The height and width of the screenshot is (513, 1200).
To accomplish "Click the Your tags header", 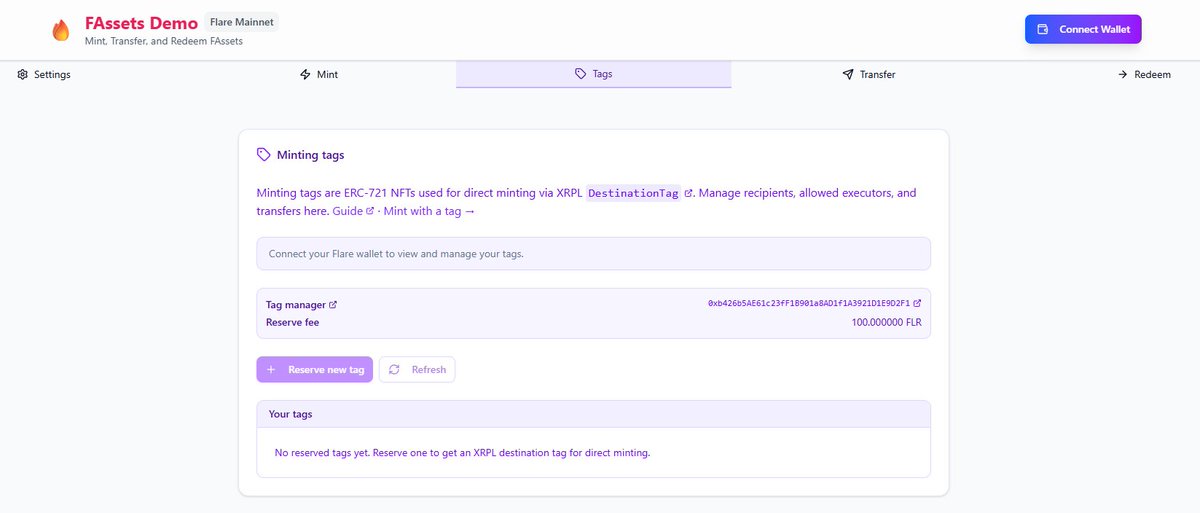I will (593, 414).
